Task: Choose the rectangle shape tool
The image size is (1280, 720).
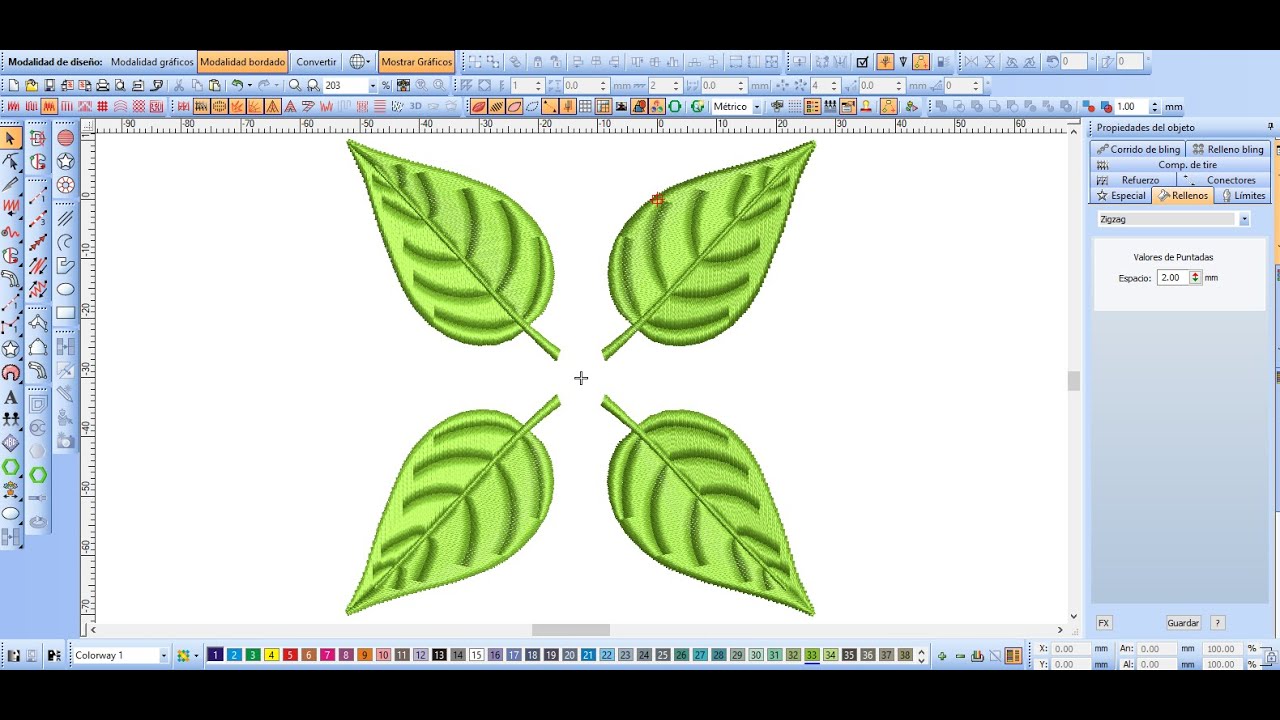Action: coord(65,313)
